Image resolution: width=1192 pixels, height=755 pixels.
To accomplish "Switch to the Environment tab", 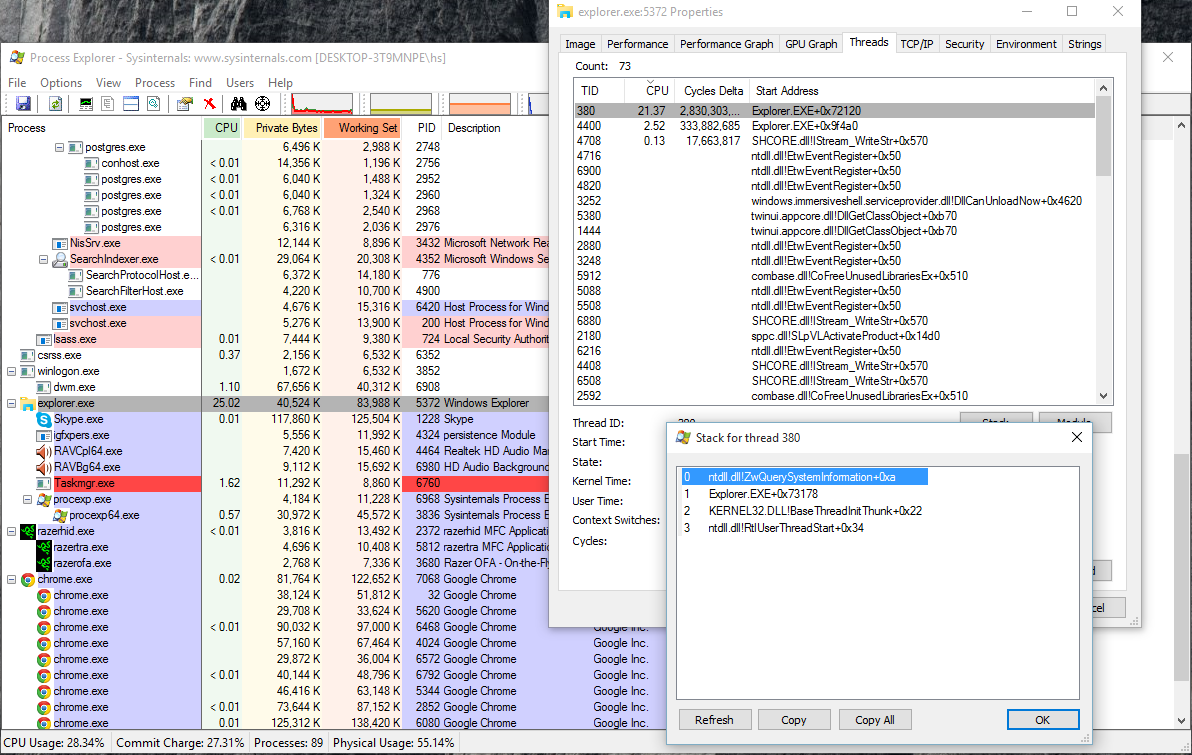I will tap(1026, 44).
